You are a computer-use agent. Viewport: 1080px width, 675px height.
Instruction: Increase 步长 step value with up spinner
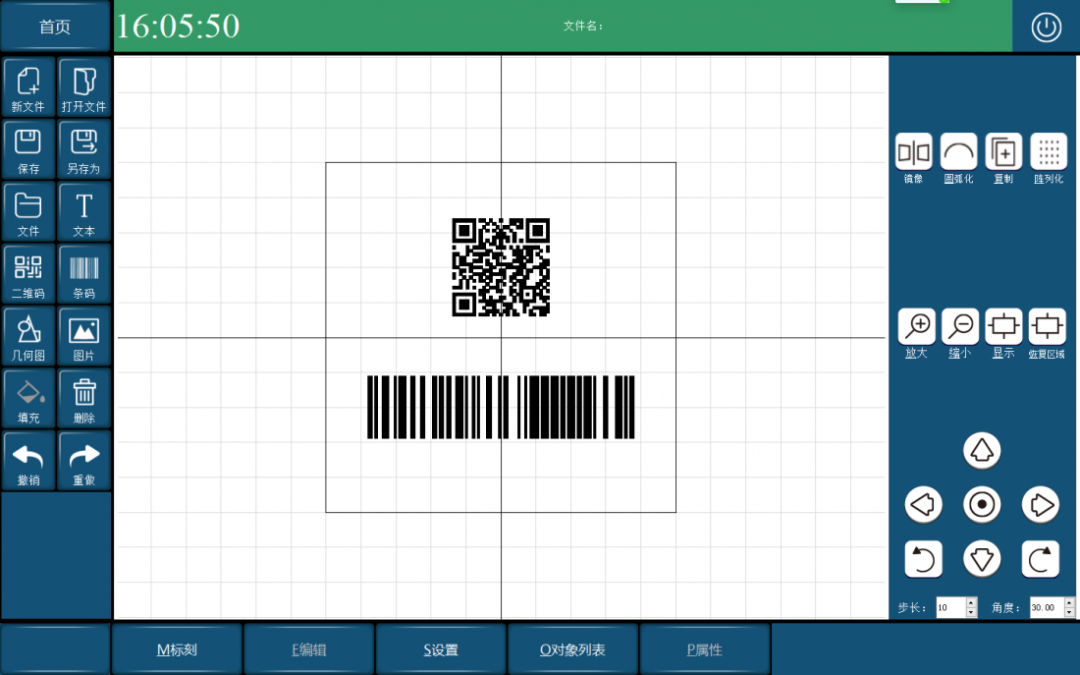[x=971, y=603]
